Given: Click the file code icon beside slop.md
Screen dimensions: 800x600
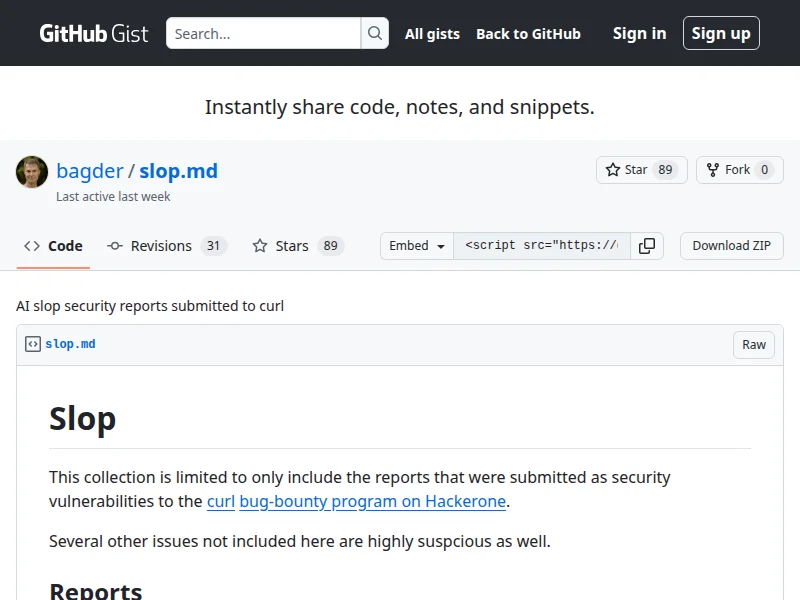Looking at the screenshot, I should coord(33,344).
